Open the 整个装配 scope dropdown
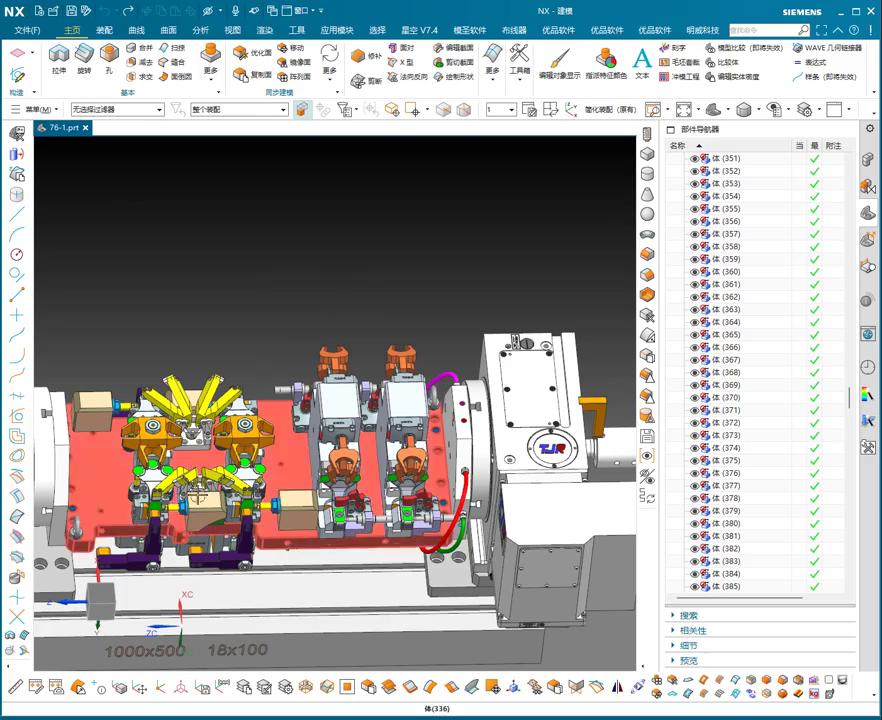Screen dimensions: 882x720 tap(238, 110)
